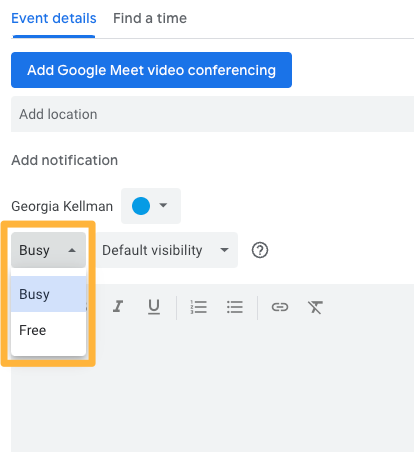Click the Georgia Kellman calendar name
This screenshot has height=452, width=414.
62,206
